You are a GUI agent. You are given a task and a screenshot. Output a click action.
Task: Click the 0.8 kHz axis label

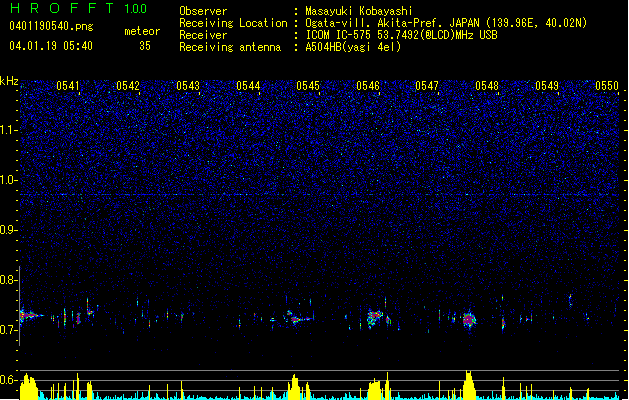point(8,280)
